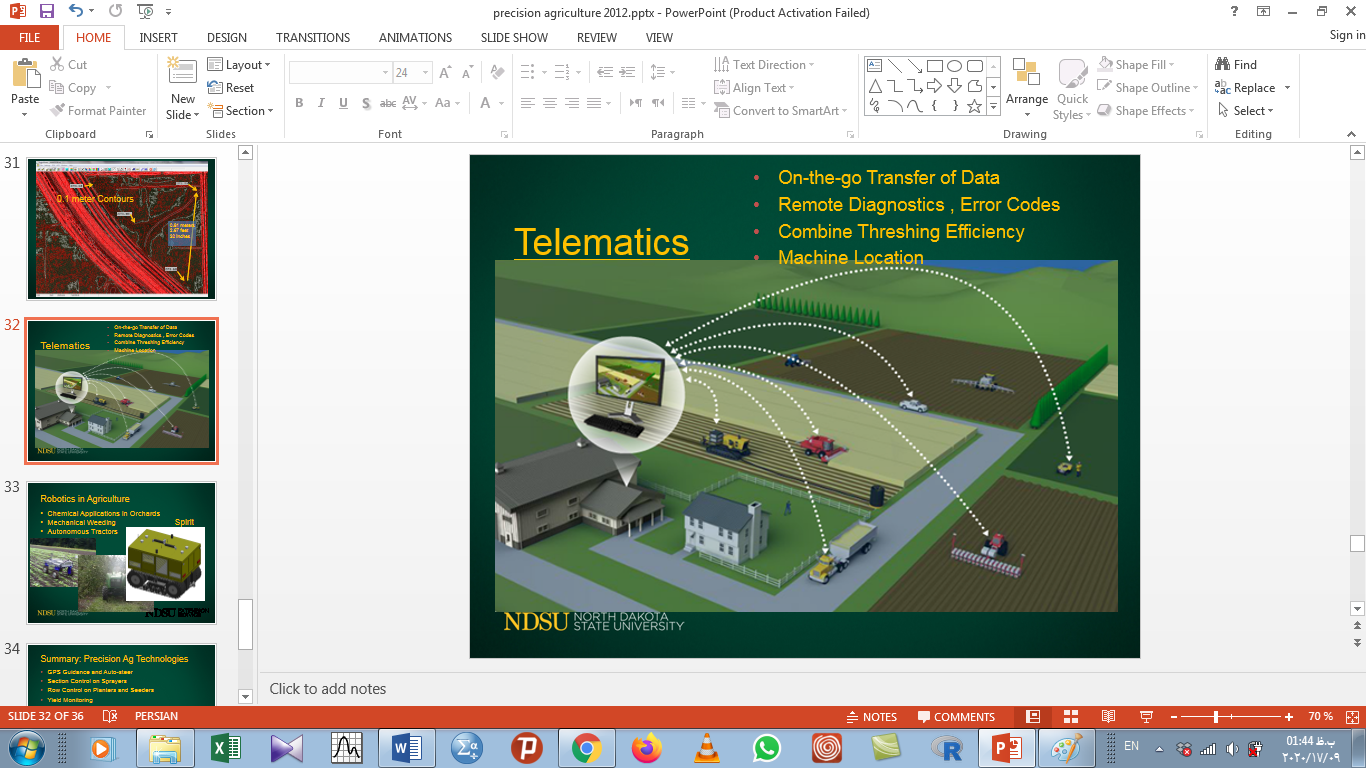Save the presentation using the floppy disk icon
The width and height of the screenshot is (1366, 768).
pos(46,12)
